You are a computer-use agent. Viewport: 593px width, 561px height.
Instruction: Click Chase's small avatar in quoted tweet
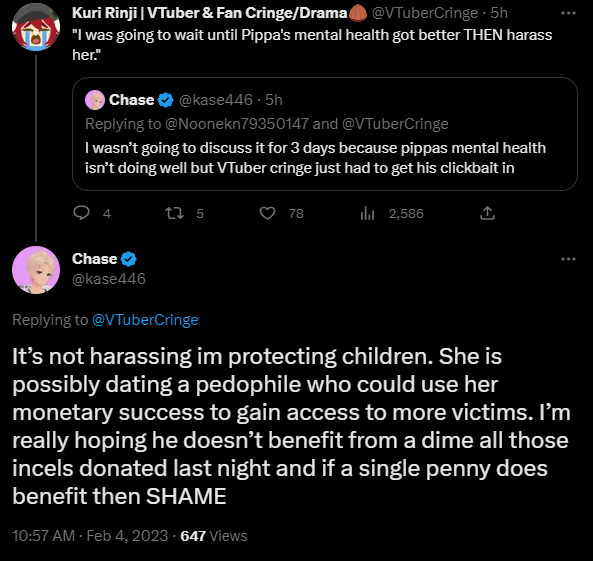95,100
